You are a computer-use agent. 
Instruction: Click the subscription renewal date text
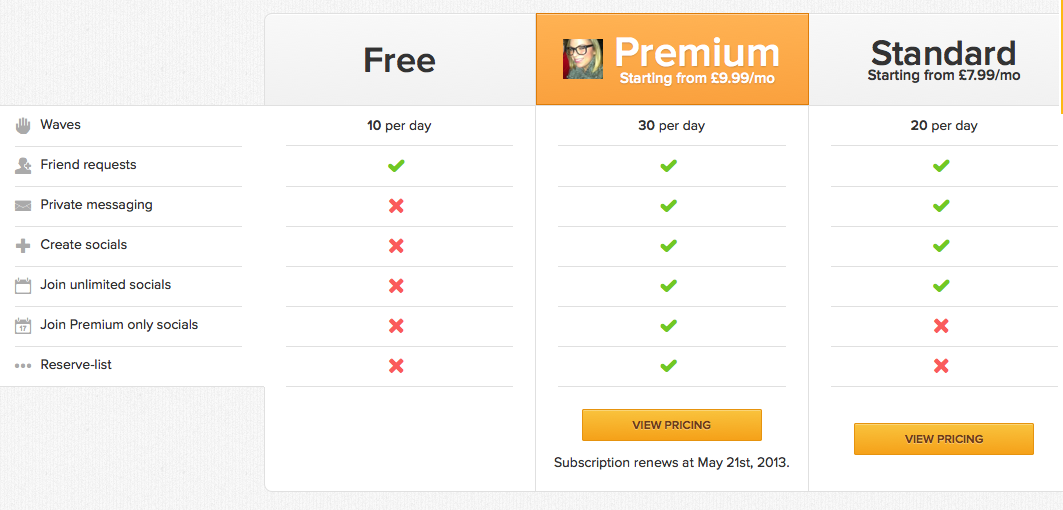pos(672,462)
